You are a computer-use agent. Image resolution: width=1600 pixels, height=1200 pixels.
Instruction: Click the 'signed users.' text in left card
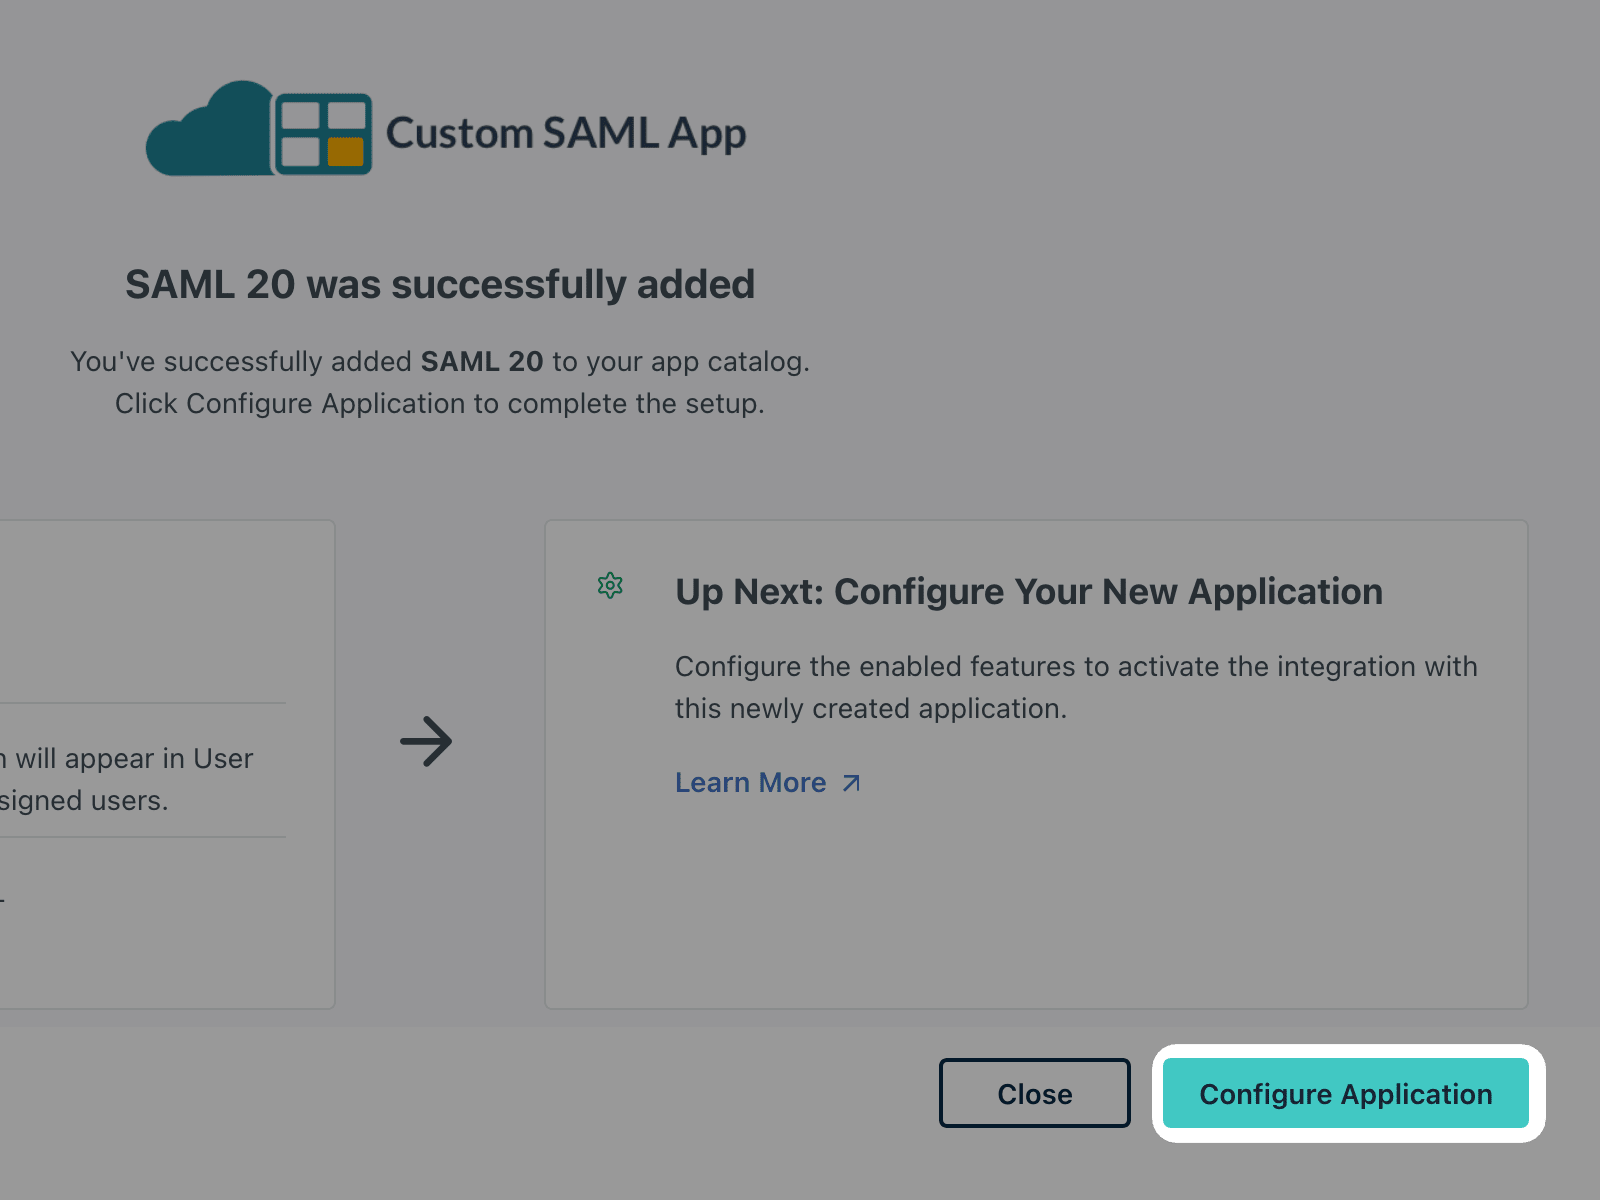click(x=84, y=801)
